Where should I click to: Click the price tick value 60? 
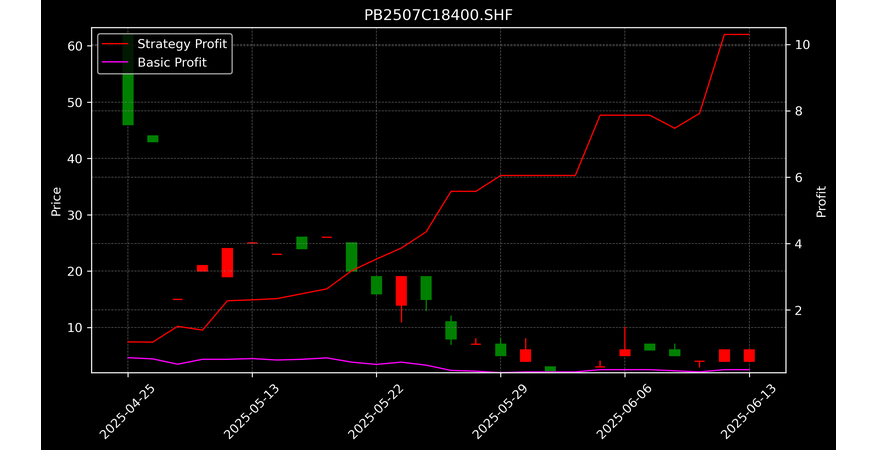(x=75, y=46)
